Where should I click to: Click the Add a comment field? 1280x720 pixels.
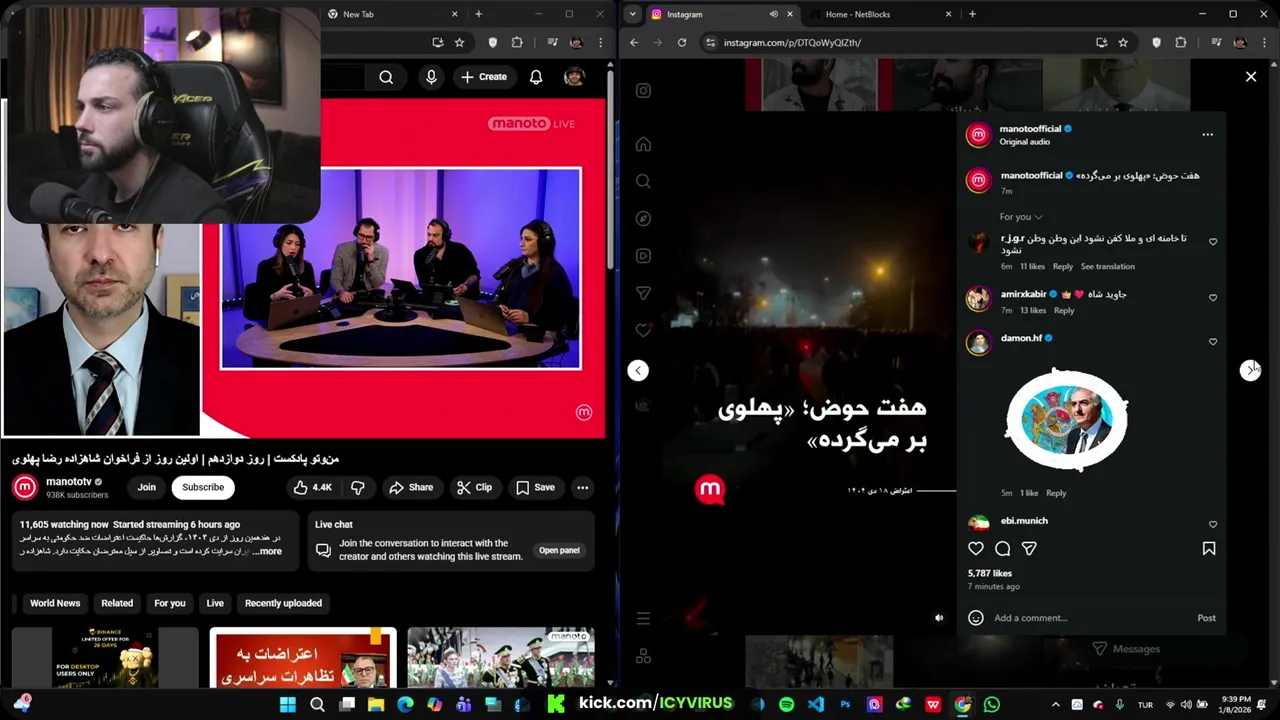click(1090, 618)
